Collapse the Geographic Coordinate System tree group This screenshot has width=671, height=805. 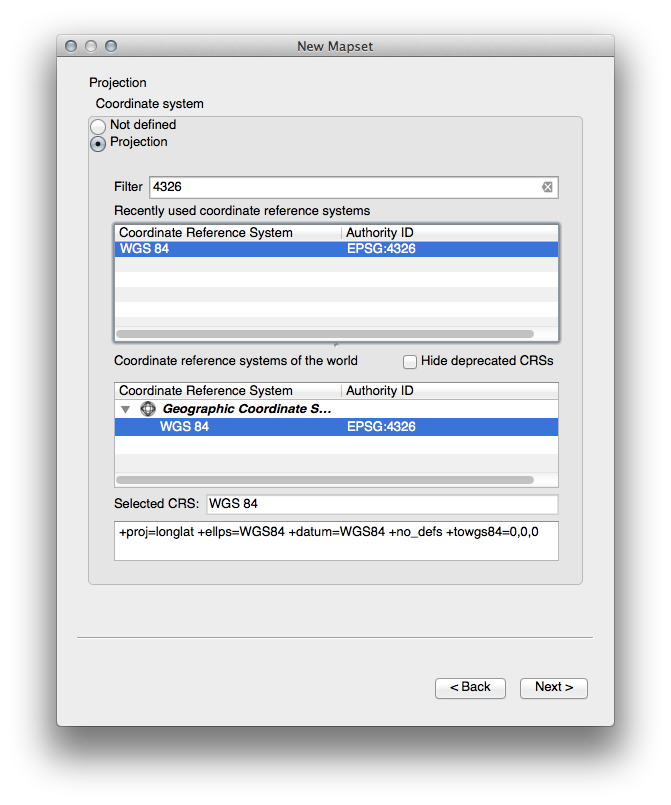125,409
